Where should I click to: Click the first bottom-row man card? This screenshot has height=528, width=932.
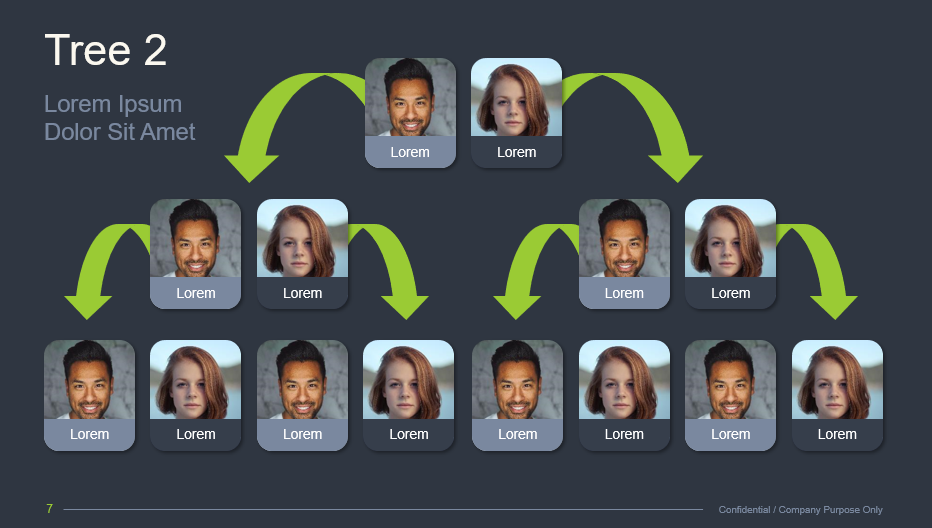pyautogui.click(x=89, y=395)
